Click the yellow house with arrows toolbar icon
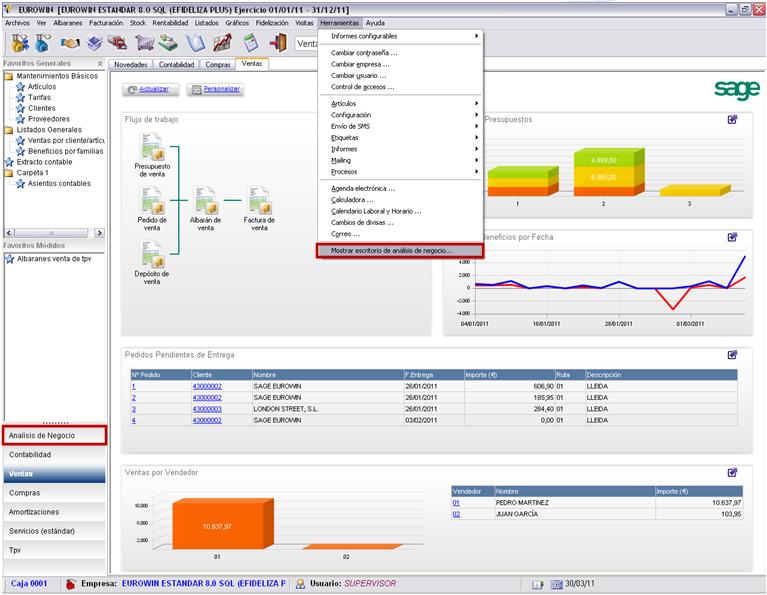767x595 pixels. click(20, 43)
